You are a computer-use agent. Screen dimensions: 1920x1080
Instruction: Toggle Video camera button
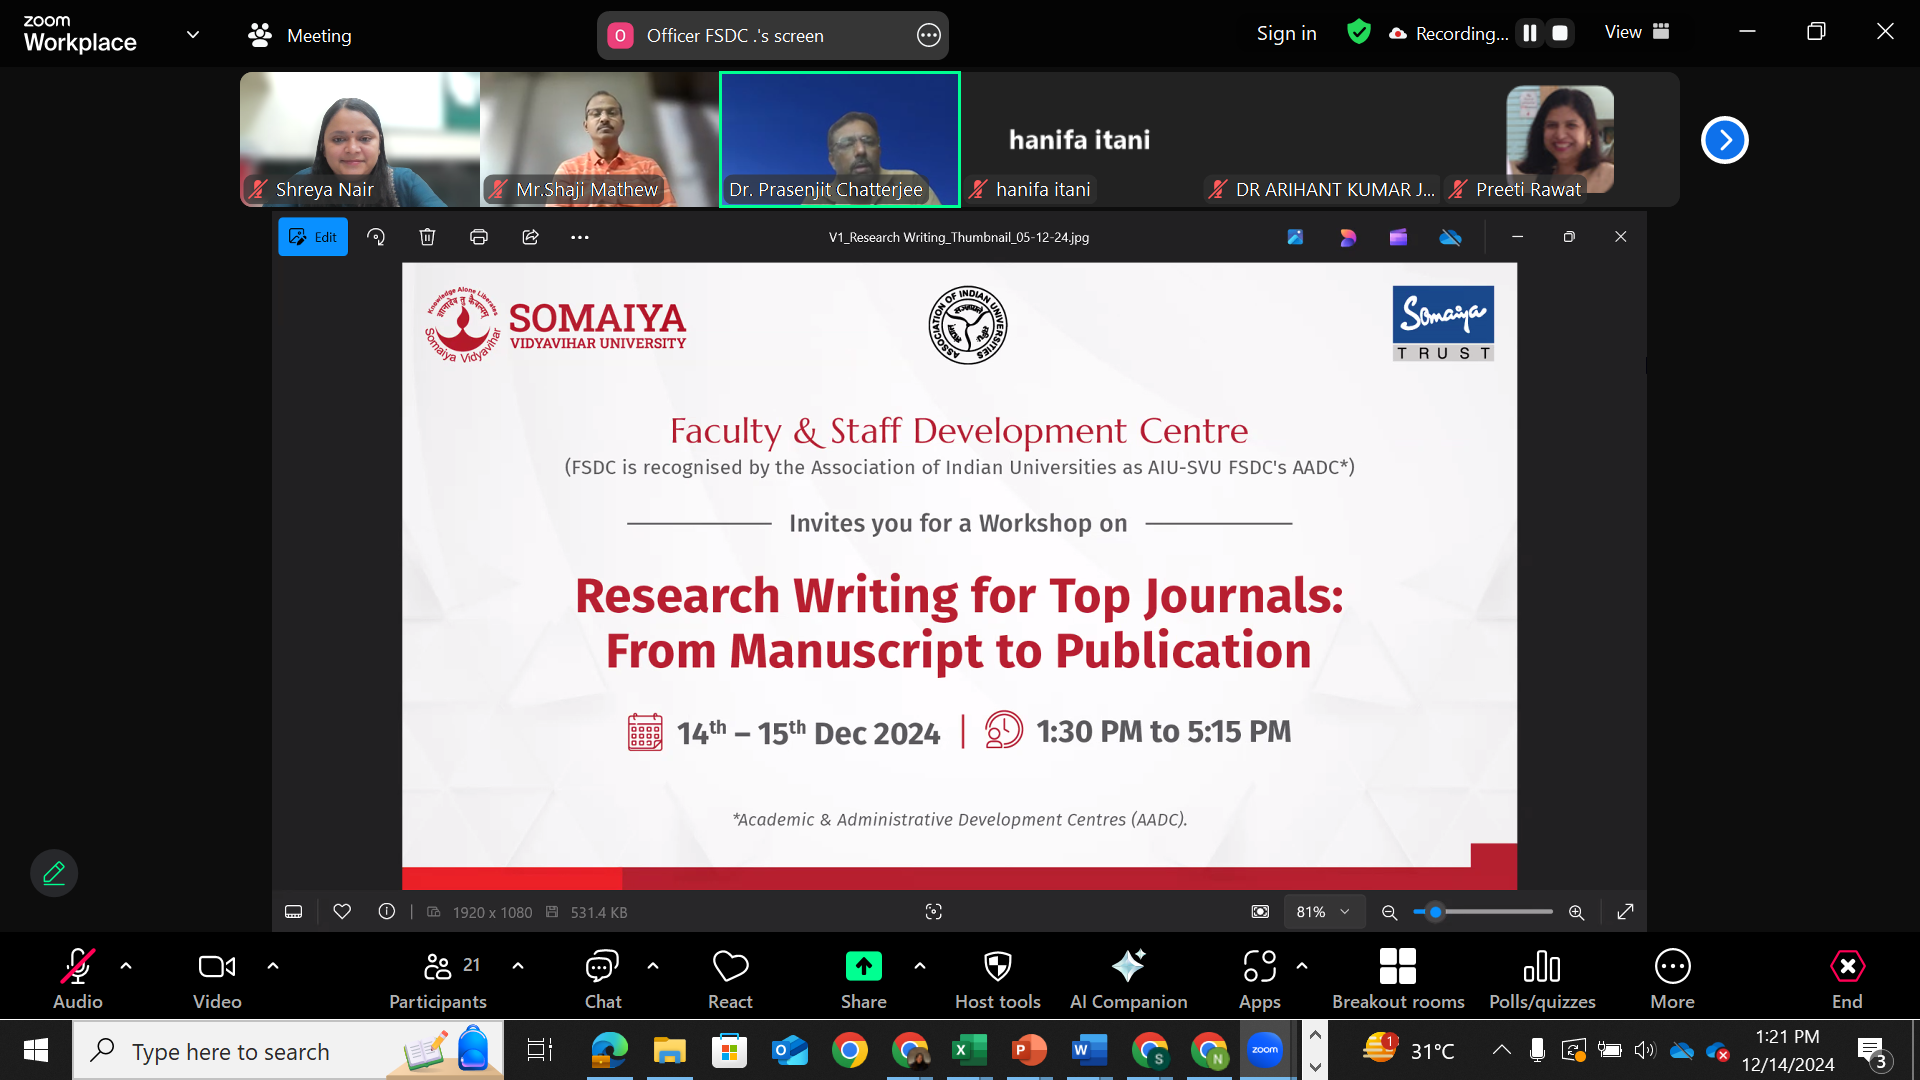pos(217,979)
